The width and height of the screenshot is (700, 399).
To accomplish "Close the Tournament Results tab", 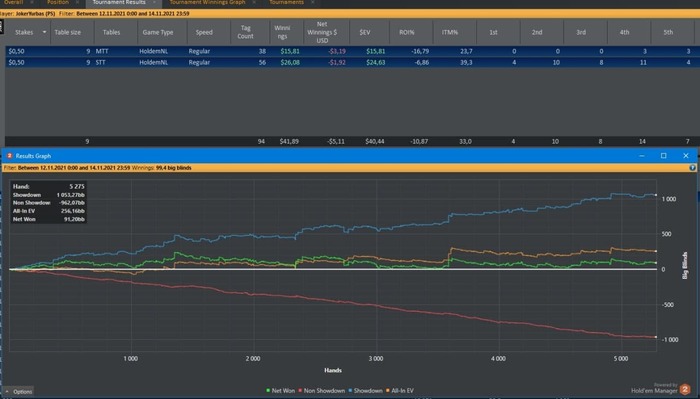I will 154,2.
